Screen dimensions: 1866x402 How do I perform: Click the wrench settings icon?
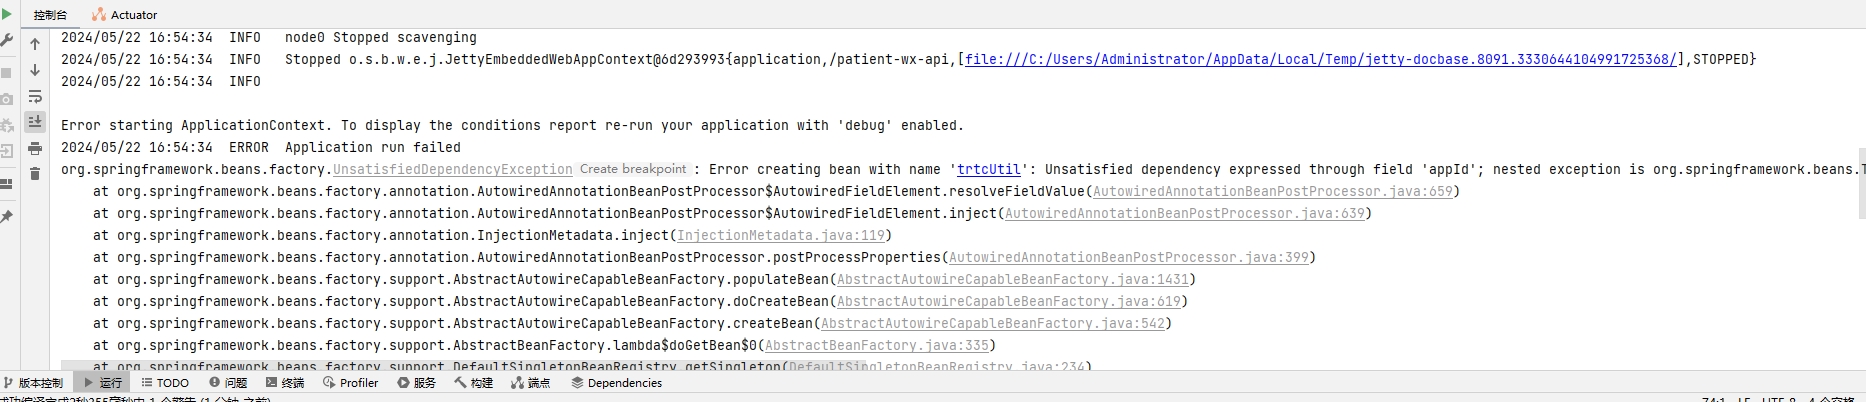7,41
